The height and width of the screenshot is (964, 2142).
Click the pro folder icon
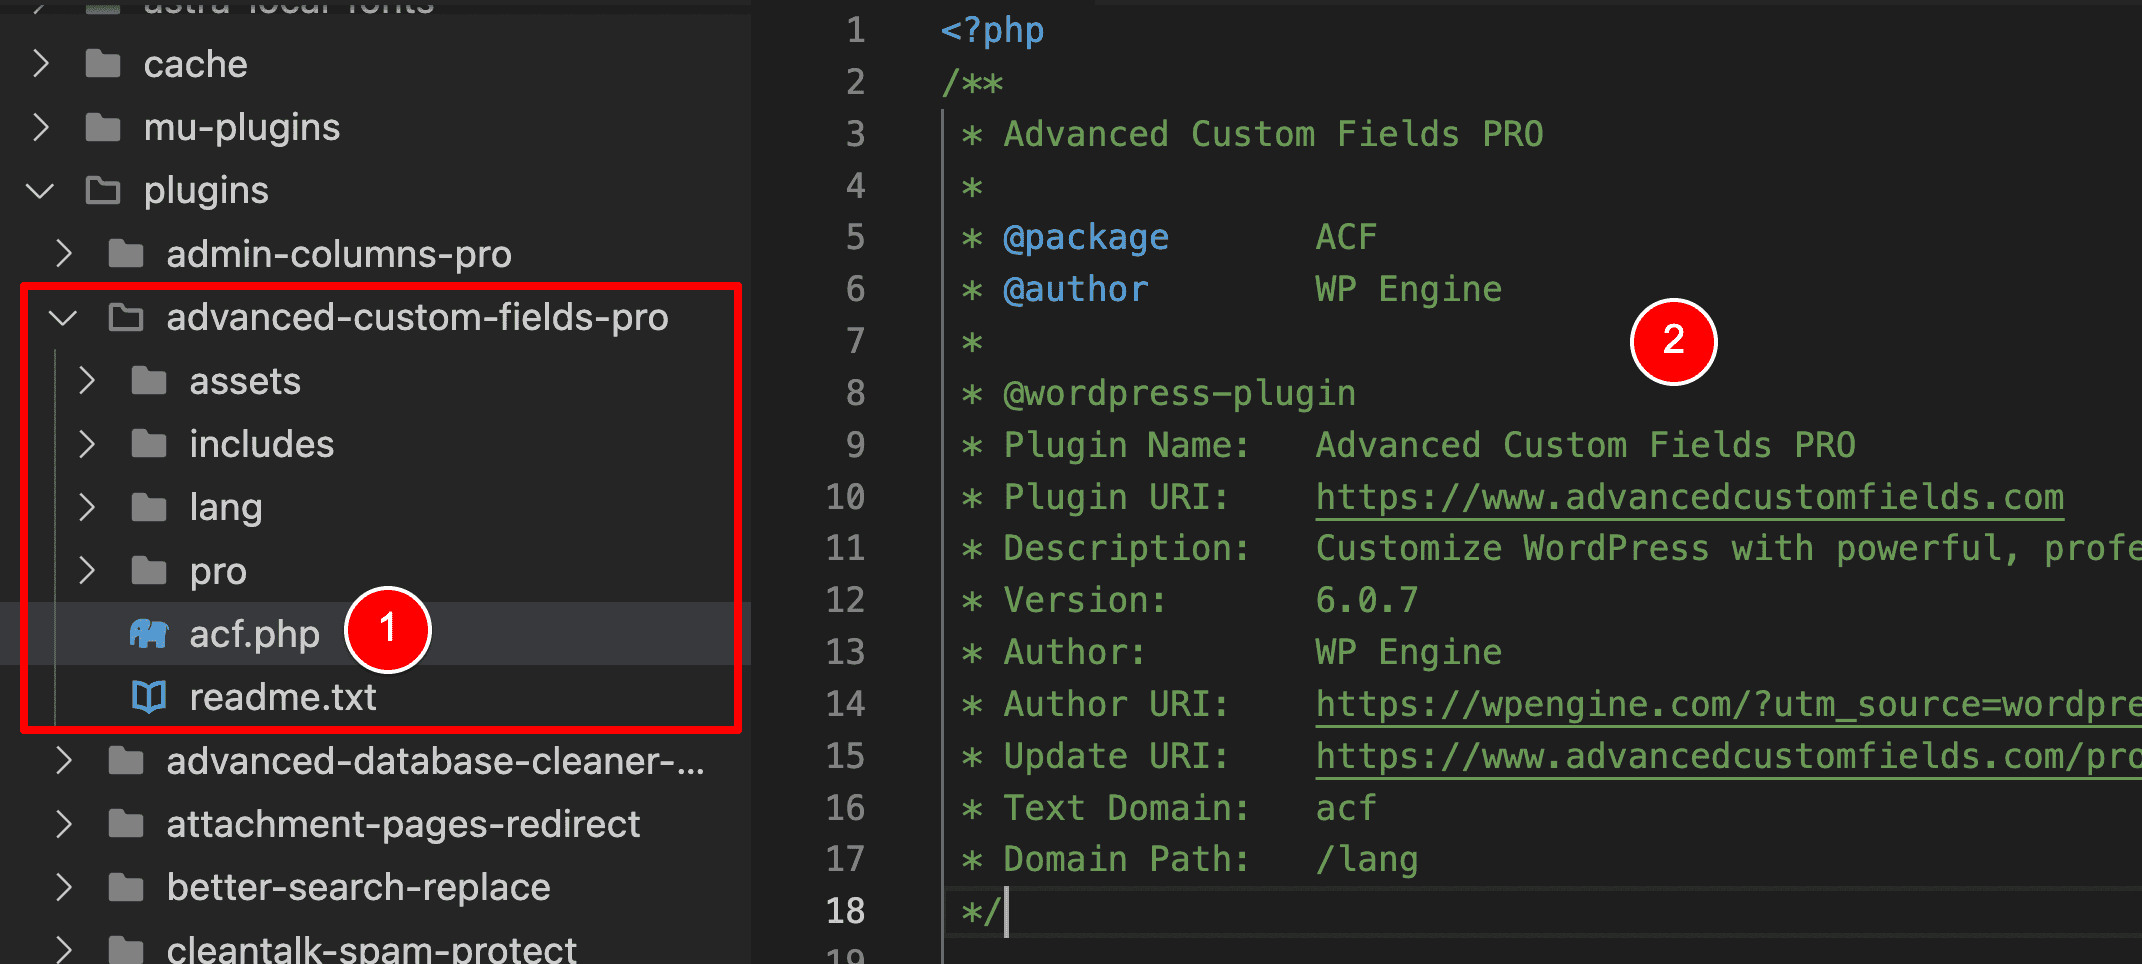point(149,571)
